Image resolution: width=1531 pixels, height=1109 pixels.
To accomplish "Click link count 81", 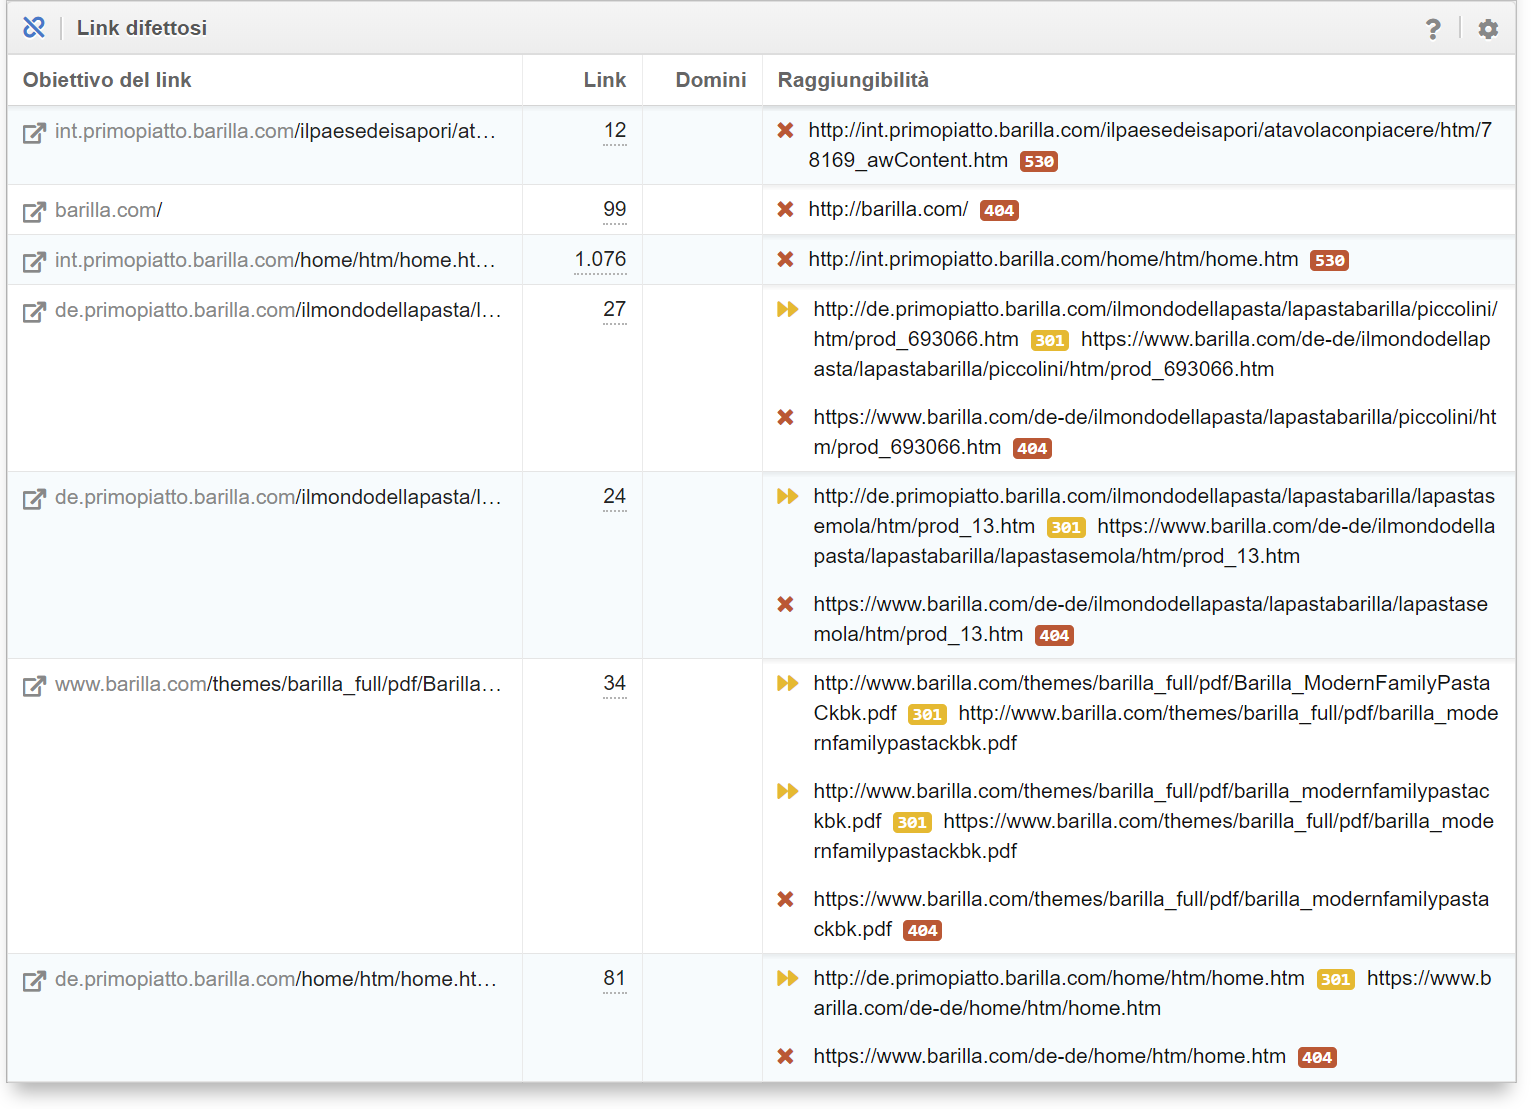I will (x=615, y=979).
